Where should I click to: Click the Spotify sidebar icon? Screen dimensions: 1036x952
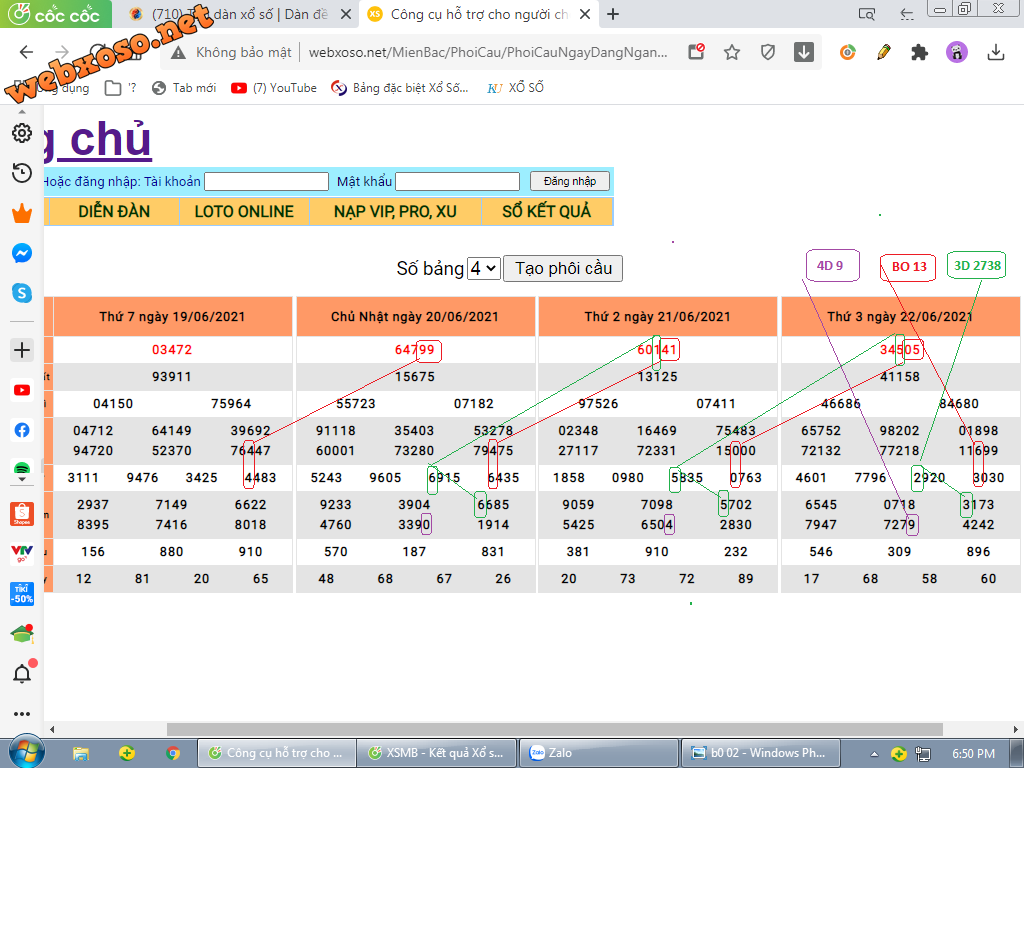pyautogui.click(x=22, y=469)
